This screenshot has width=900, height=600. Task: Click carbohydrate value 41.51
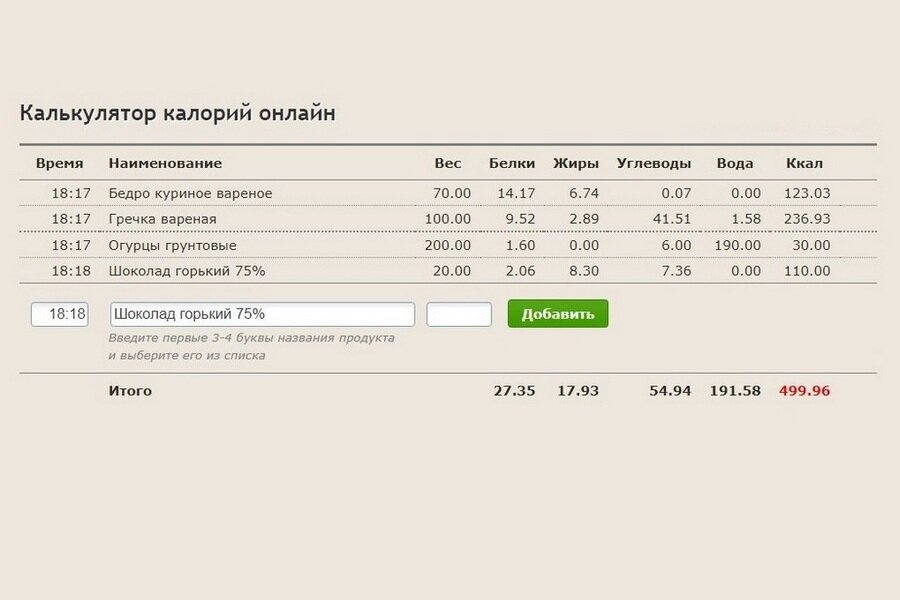[x=672, y=219]
